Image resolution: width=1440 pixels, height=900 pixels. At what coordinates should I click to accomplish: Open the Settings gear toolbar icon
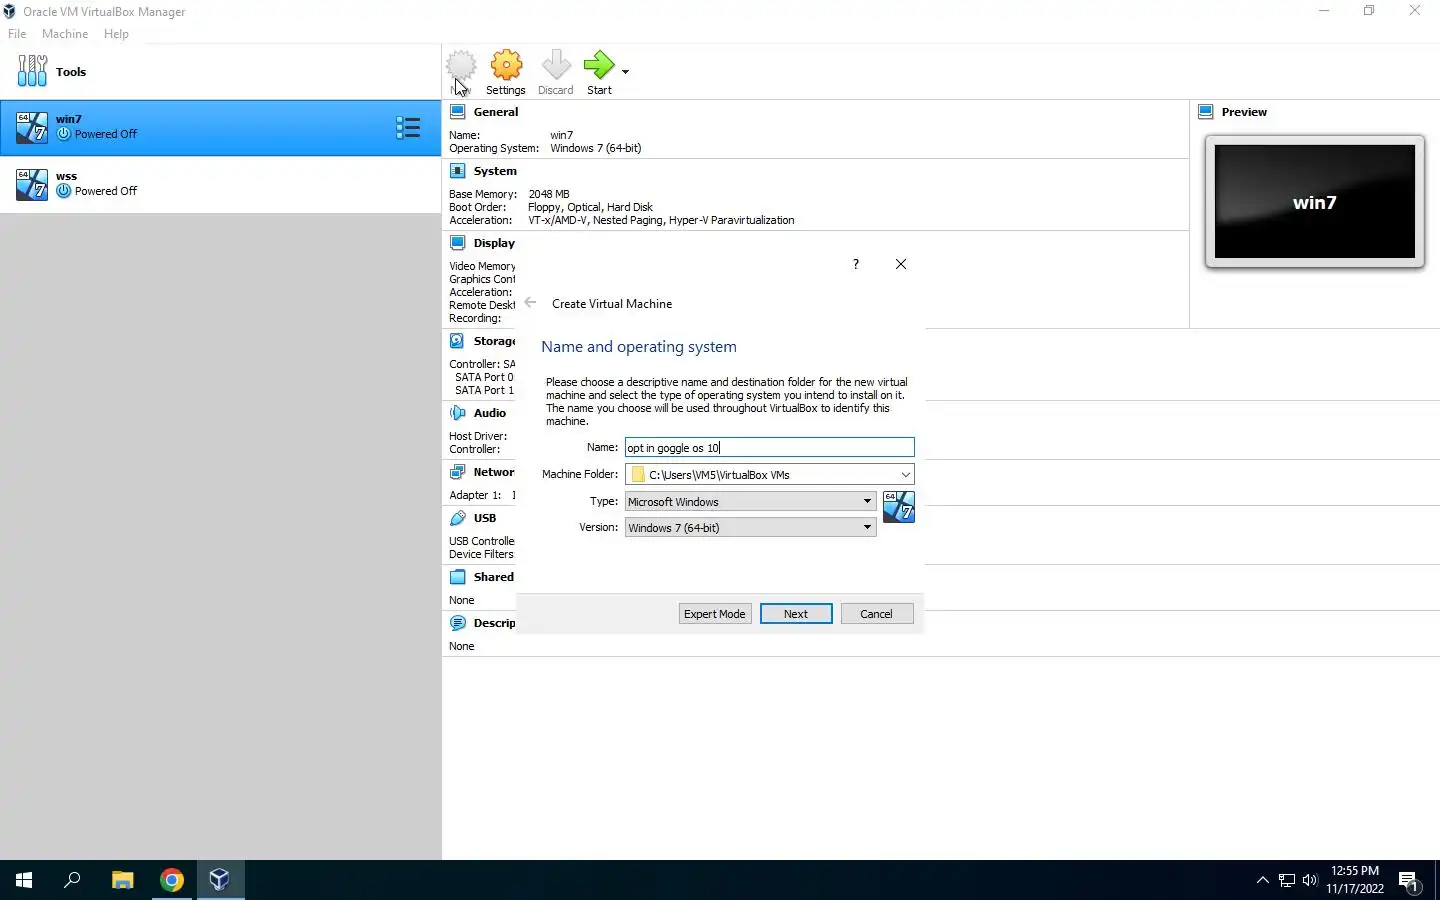(x=506, y=66)
